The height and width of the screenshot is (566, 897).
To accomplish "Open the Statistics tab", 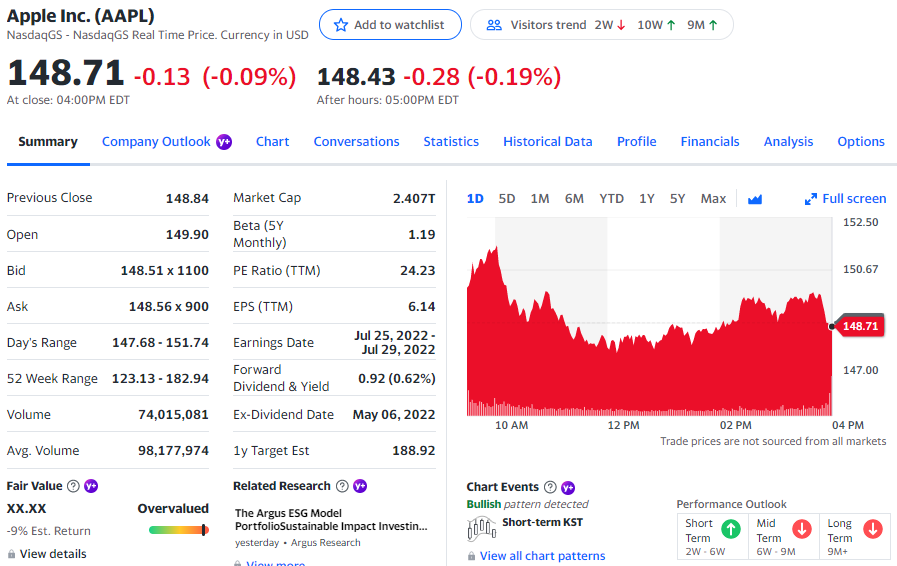I will pyautogui.click(x=451, y=141).
